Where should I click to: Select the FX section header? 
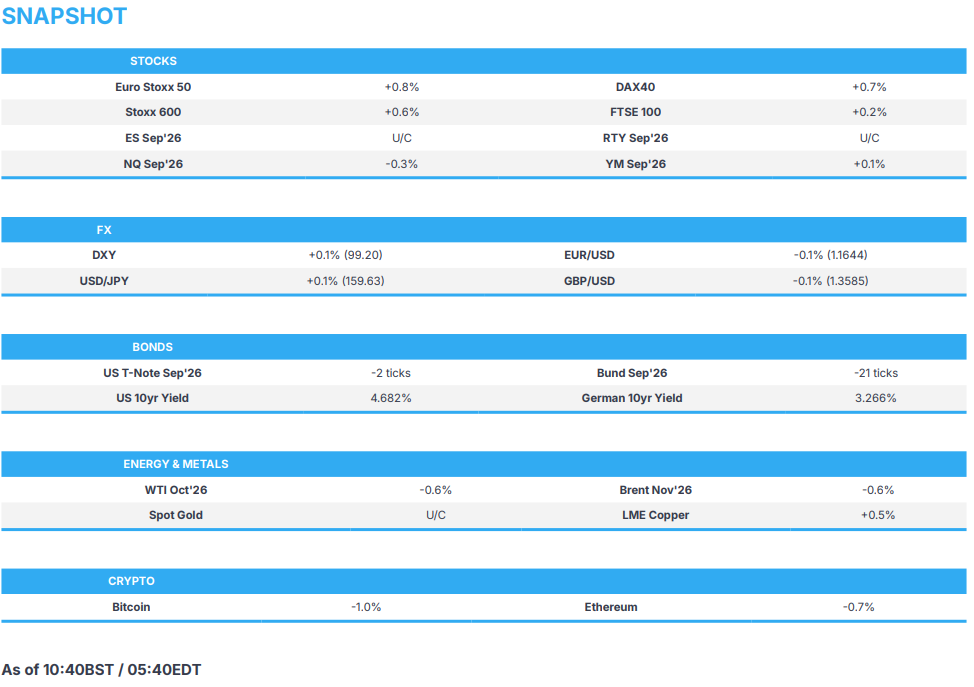click(x=104, y=230)
